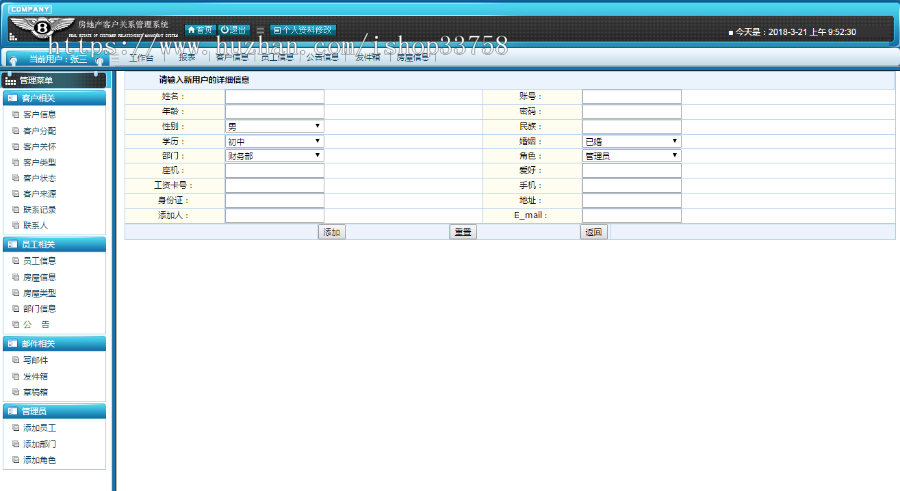Focus the 年龄 age input field
900x491 pixels.
pos(274,111)
